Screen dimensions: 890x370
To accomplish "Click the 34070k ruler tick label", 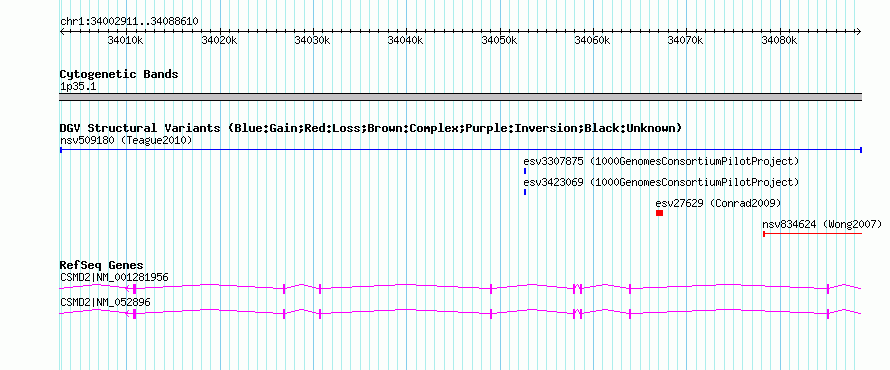I will 686,40.
